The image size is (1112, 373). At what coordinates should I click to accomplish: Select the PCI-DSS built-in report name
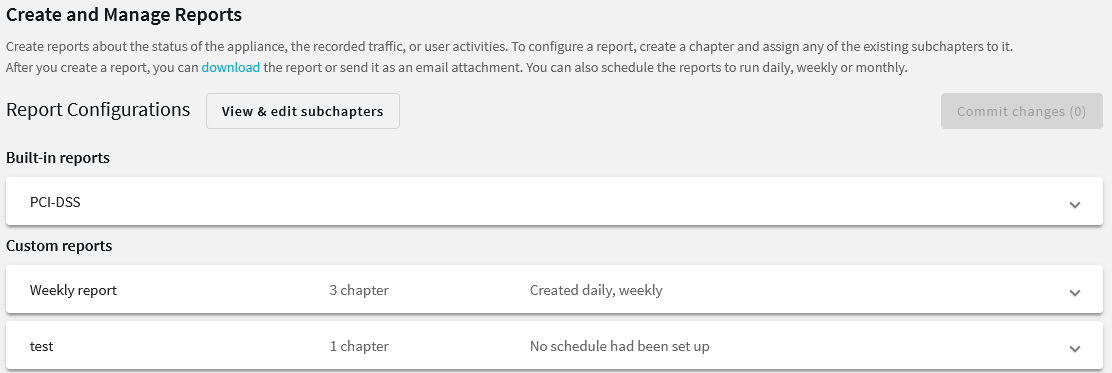tap(55, 202)
